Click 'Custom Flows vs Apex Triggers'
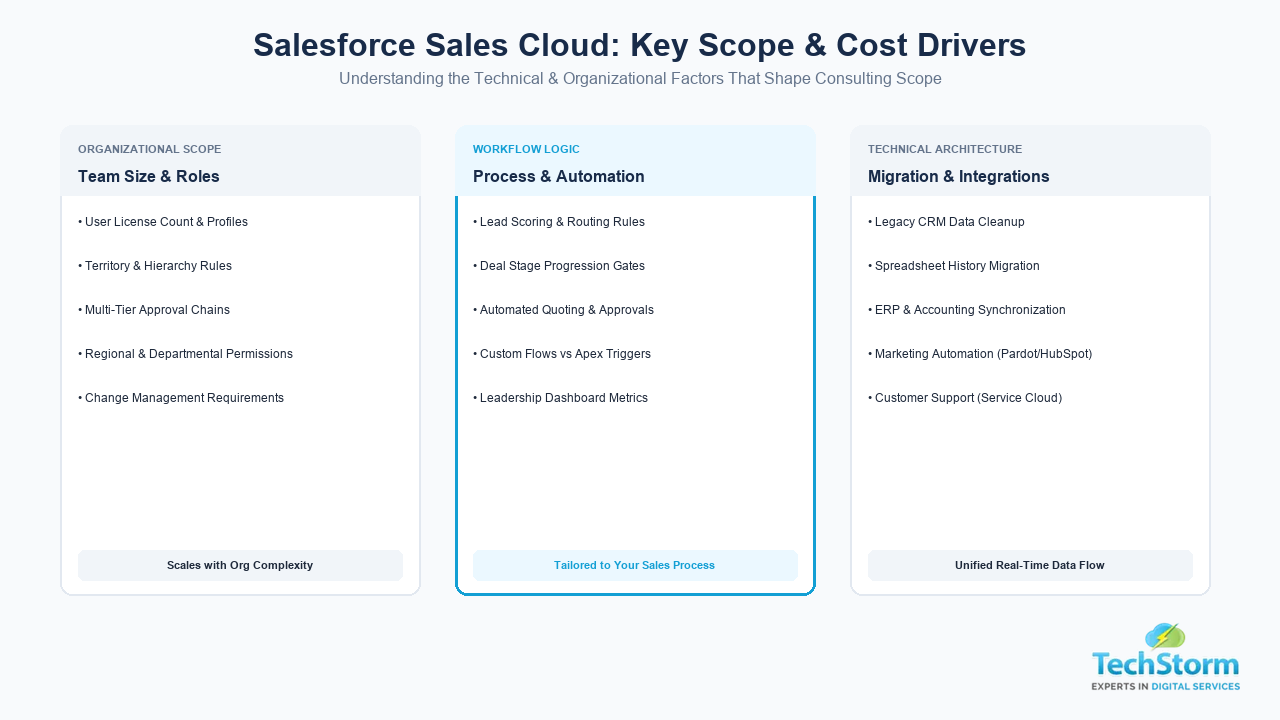 [562, 354]
